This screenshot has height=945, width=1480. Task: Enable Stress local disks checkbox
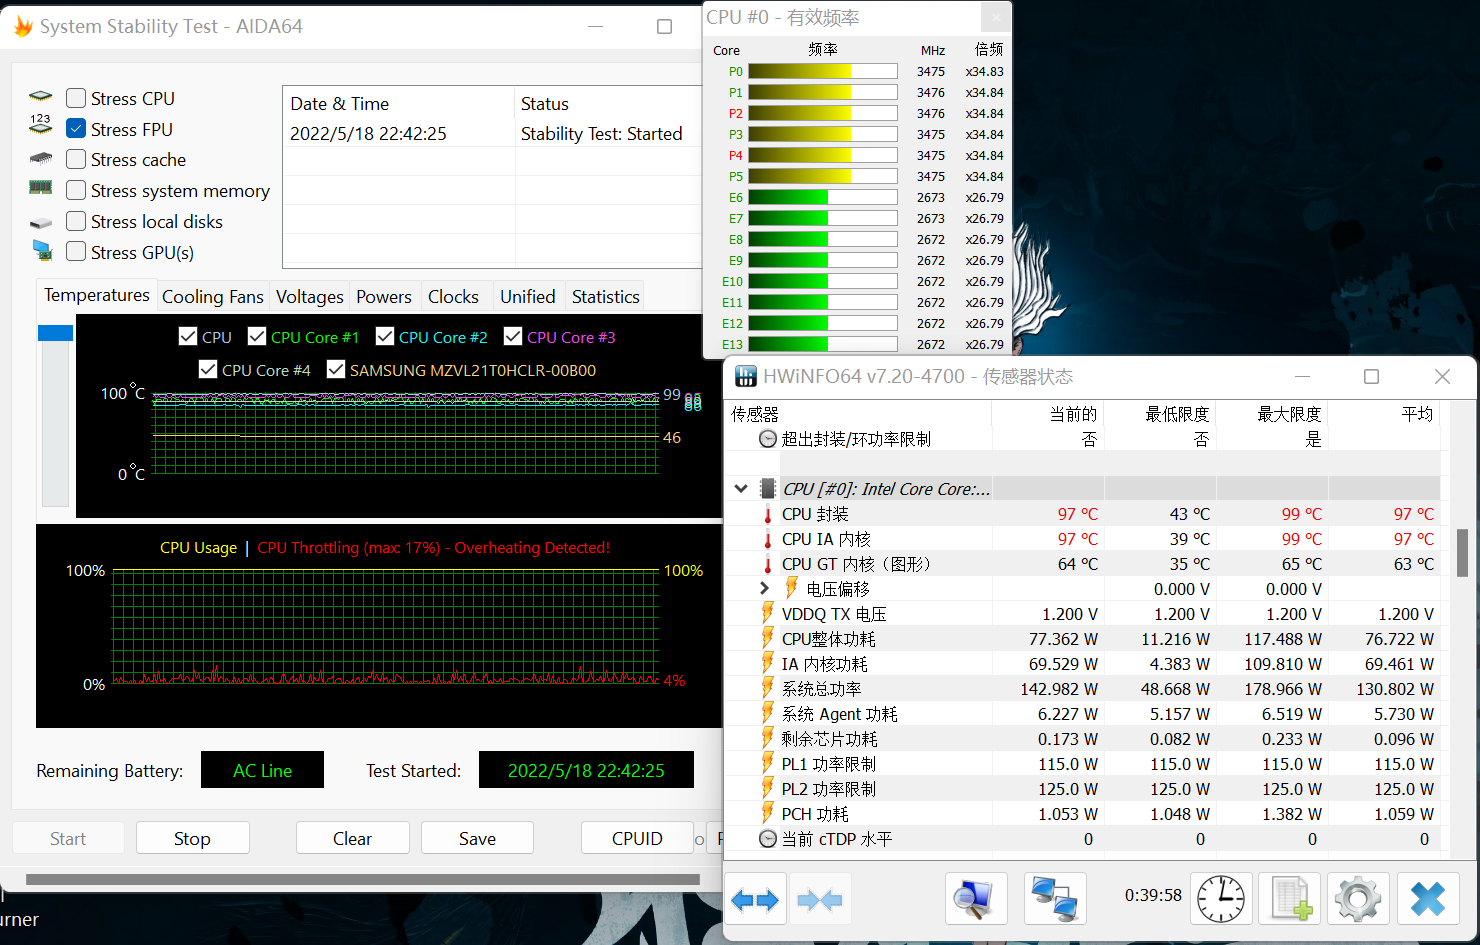[x=76, y=221]
